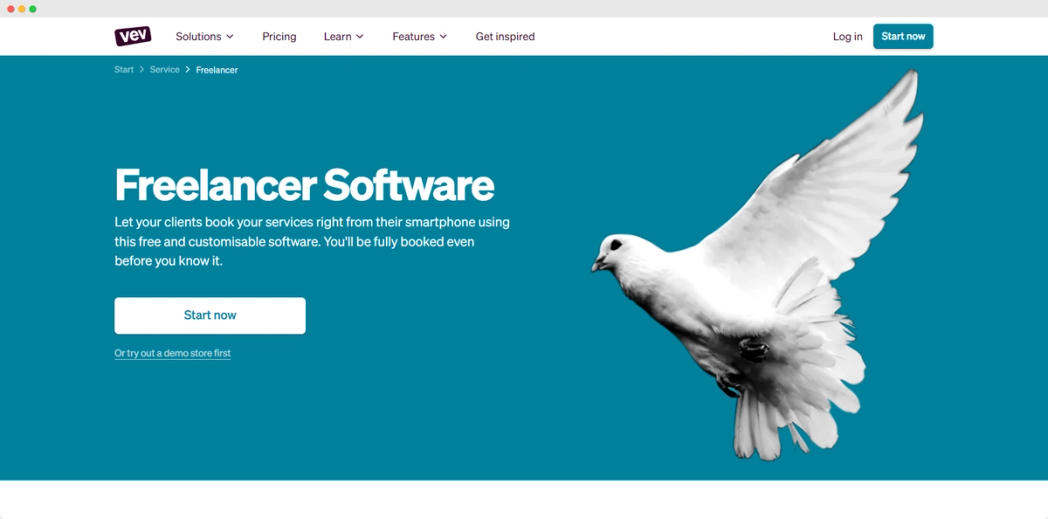The image size is (1048, 519).
Task: Expand the Learn menu
Action: (x=344, y=37)
